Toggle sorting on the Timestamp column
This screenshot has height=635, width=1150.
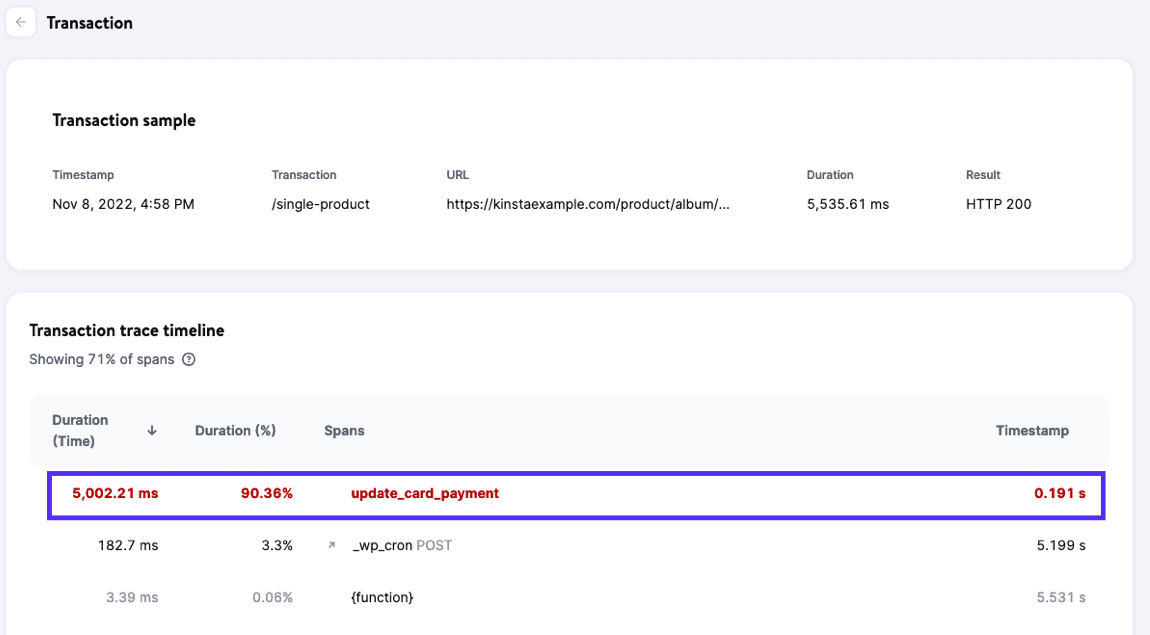(x=1033, y=430)
